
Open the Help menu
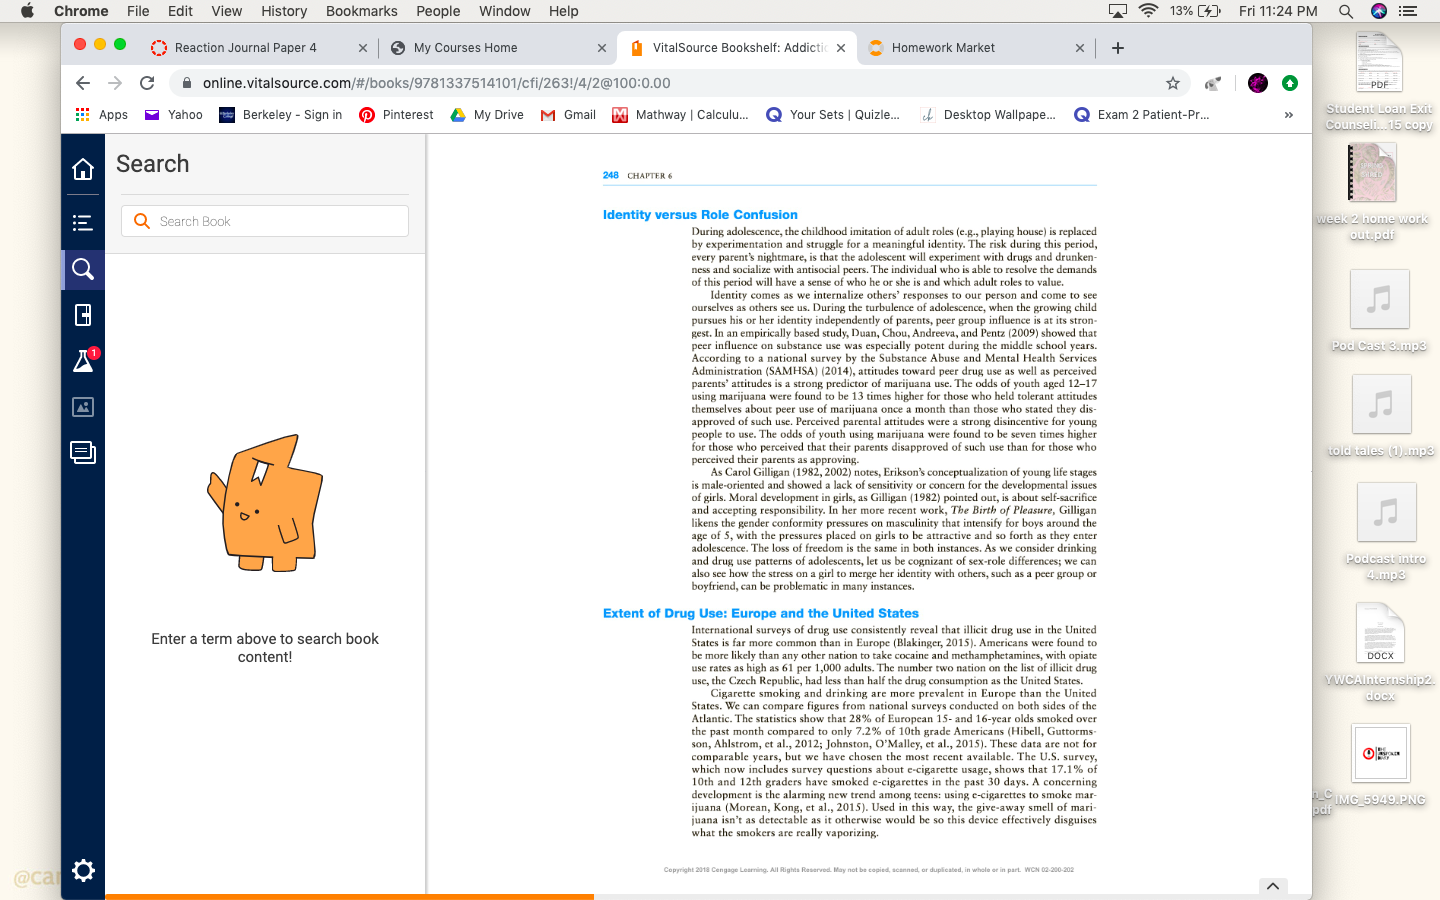pos(564,11)
